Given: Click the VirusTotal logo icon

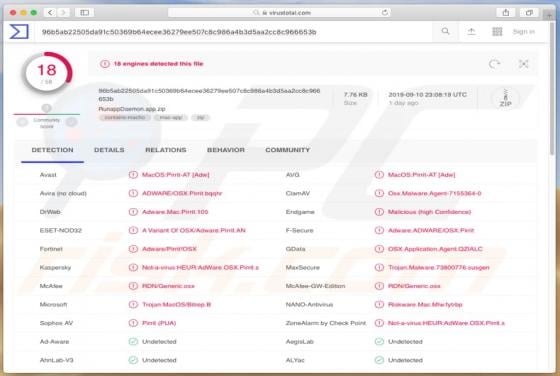Looking at the screenshot, I should (x=19, y=32).
